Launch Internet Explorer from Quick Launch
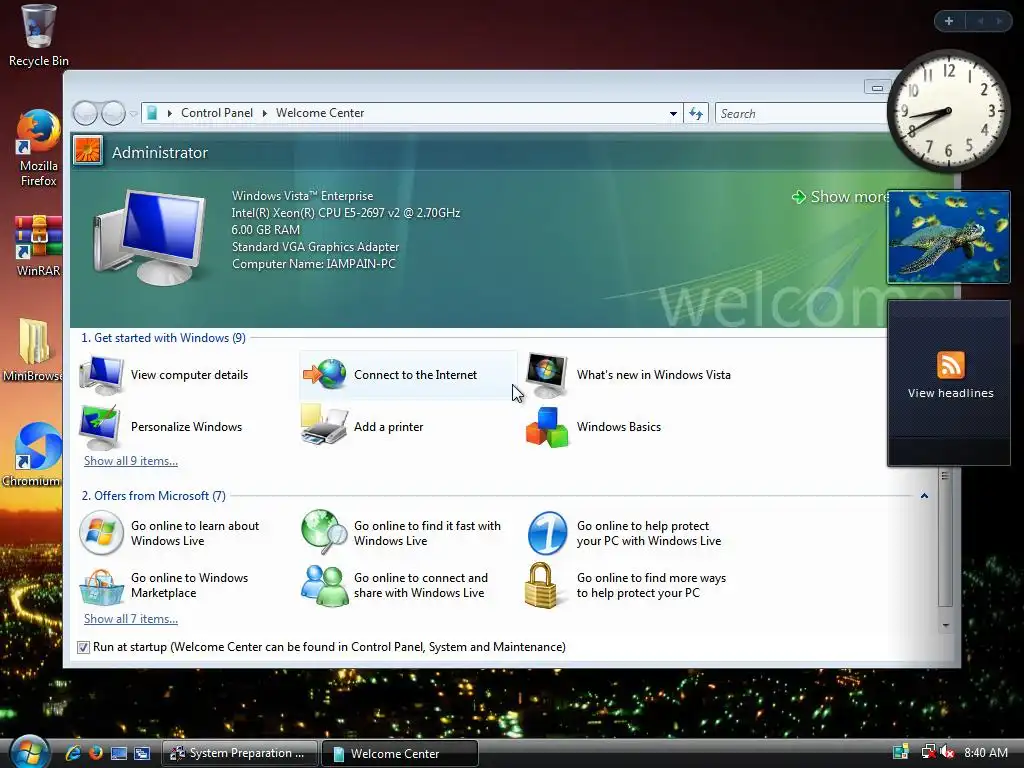 (73, 753)
